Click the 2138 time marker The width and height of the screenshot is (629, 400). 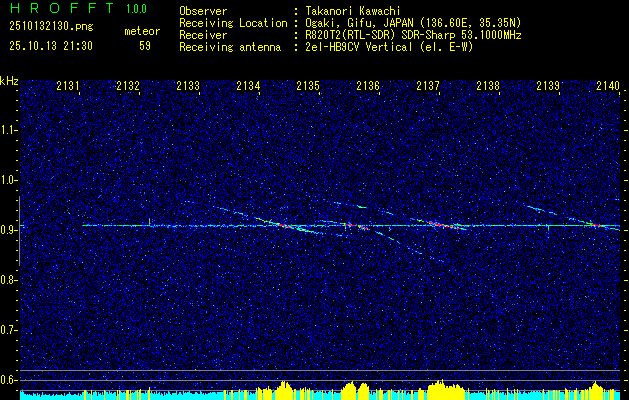click(x=488, y=85)
